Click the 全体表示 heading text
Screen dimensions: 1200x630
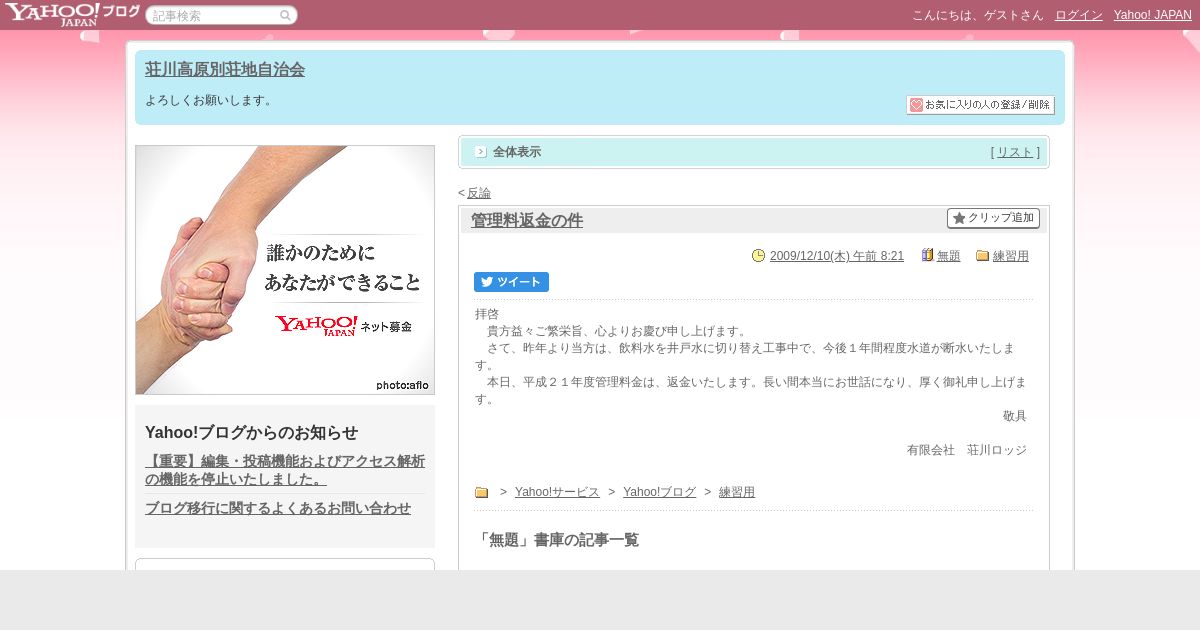(x=517, y=152)
